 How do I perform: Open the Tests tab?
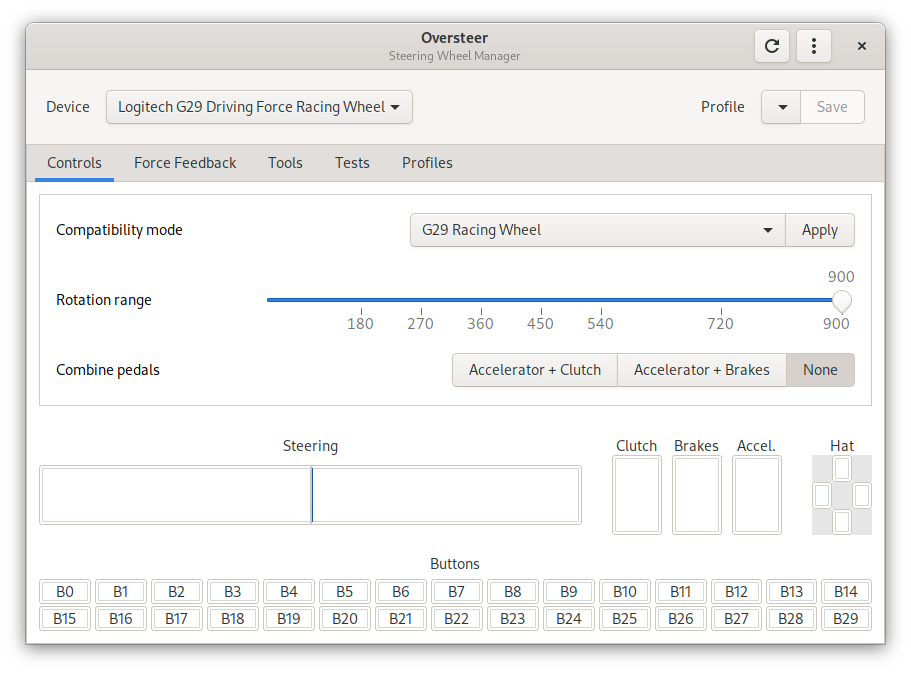pos(352,163)
